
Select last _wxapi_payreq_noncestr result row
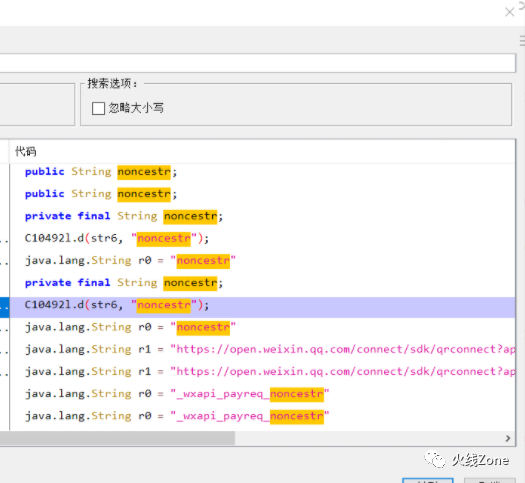point(262,416)
